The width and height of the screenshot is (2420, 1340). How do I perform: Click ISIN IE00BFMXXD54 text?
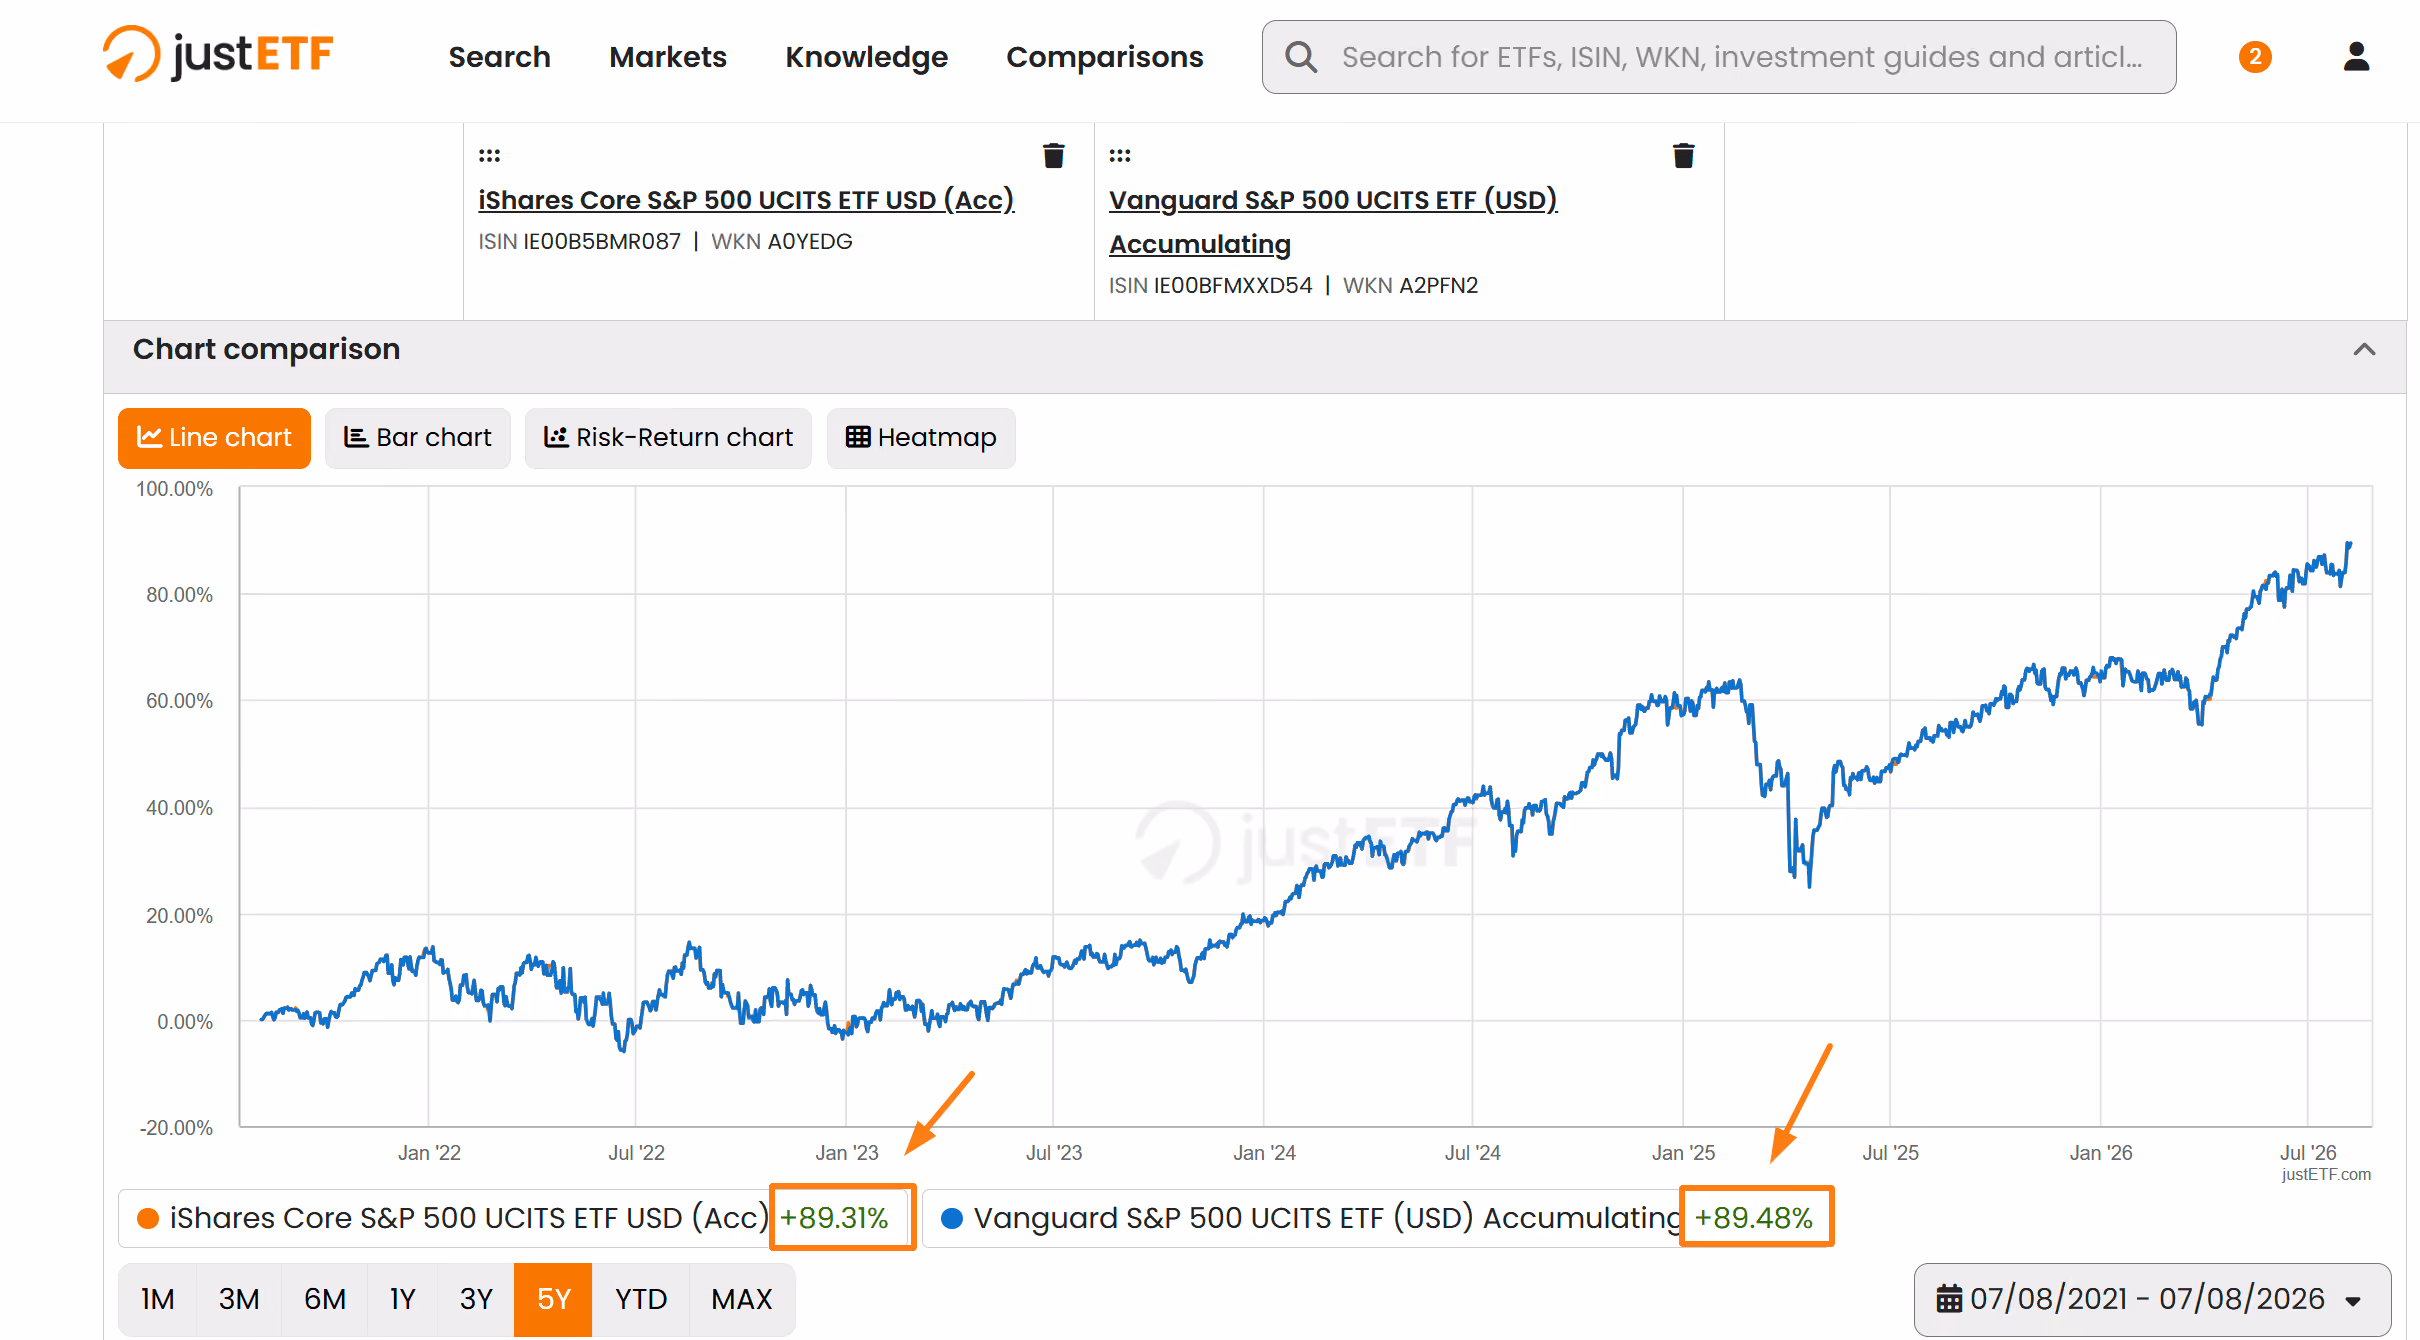point(1210,285)
